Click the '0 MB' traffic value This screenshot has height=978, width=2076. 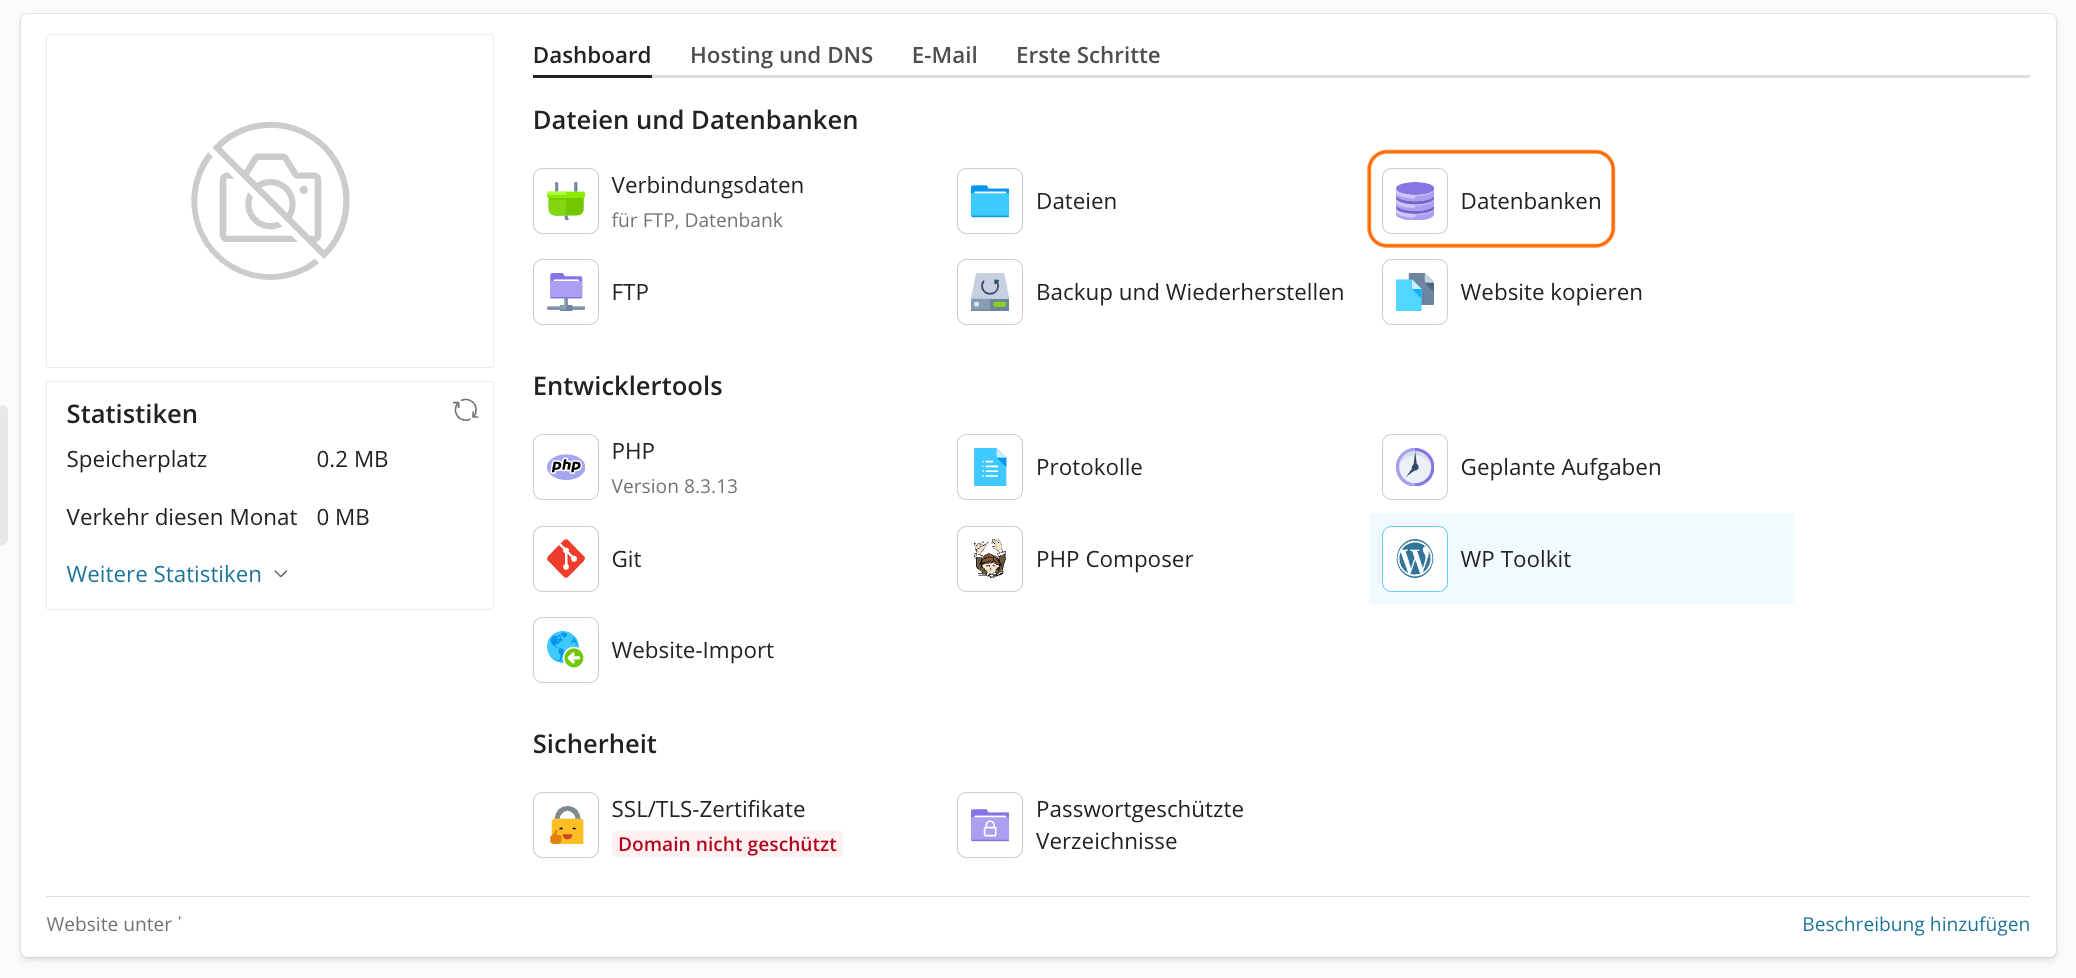pos(343,517)
